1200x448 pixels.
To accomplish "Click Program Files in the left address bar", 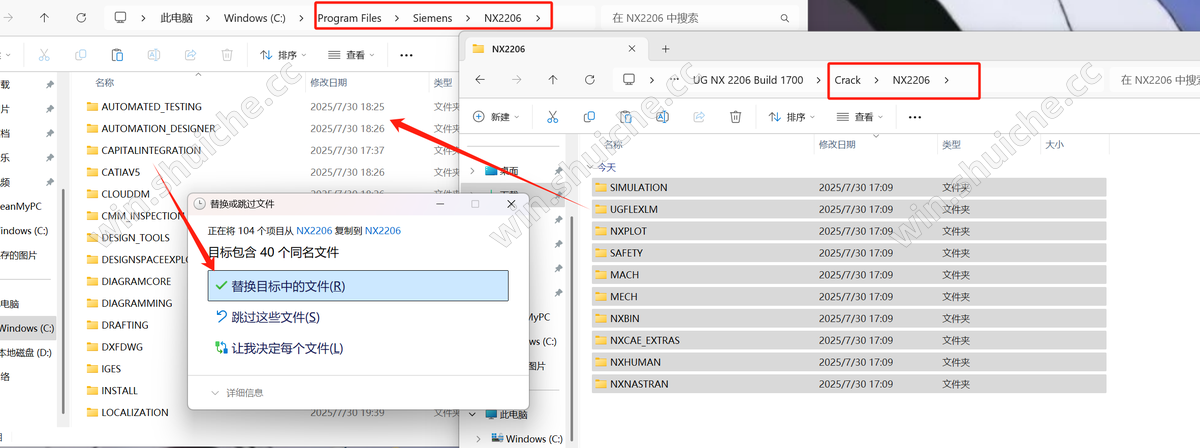I will pyautogui.click(x=351, y=18).
